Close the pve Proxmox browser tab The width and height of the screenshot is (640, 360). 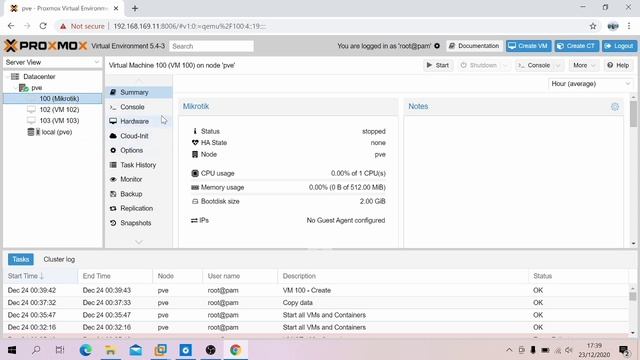click(x=116, y=8)
